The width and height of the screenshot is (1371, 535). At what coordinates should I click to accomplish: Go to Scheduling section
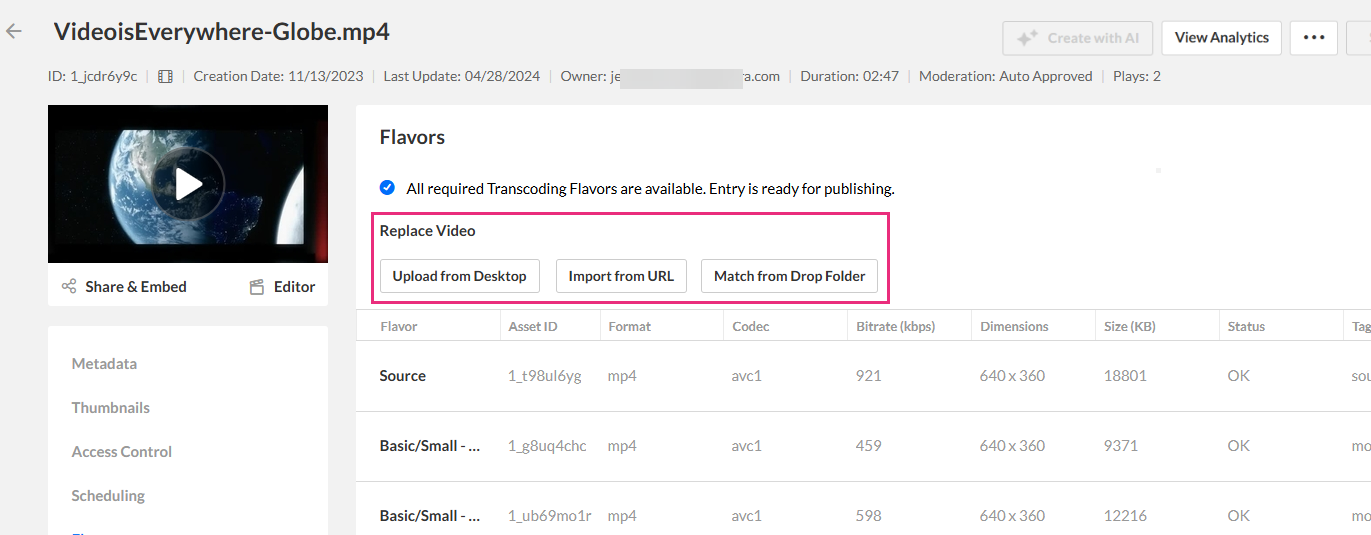click(108, 496)
